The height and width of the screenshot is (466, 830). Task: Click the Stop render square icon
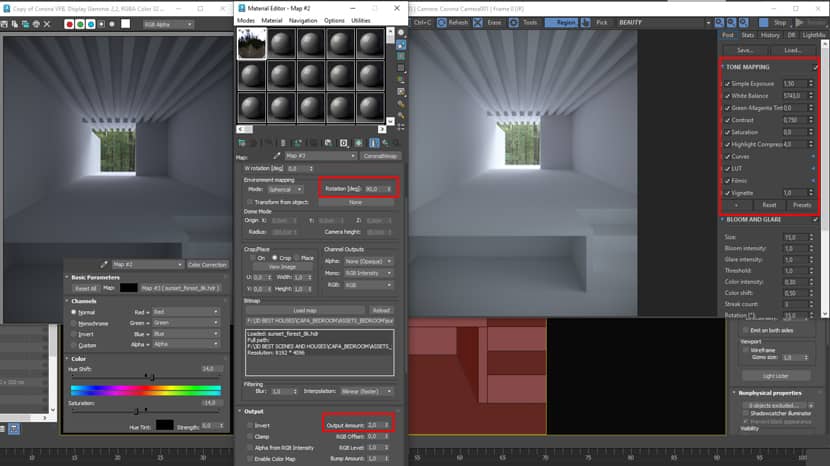tap(763, 23)
